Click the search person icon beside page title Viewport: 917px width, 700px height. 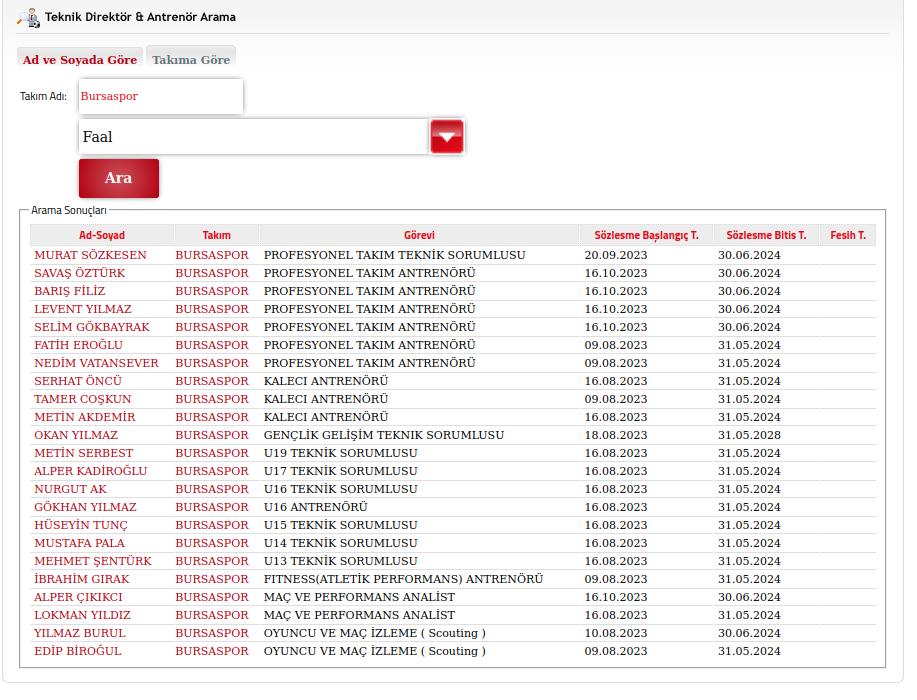28,17
